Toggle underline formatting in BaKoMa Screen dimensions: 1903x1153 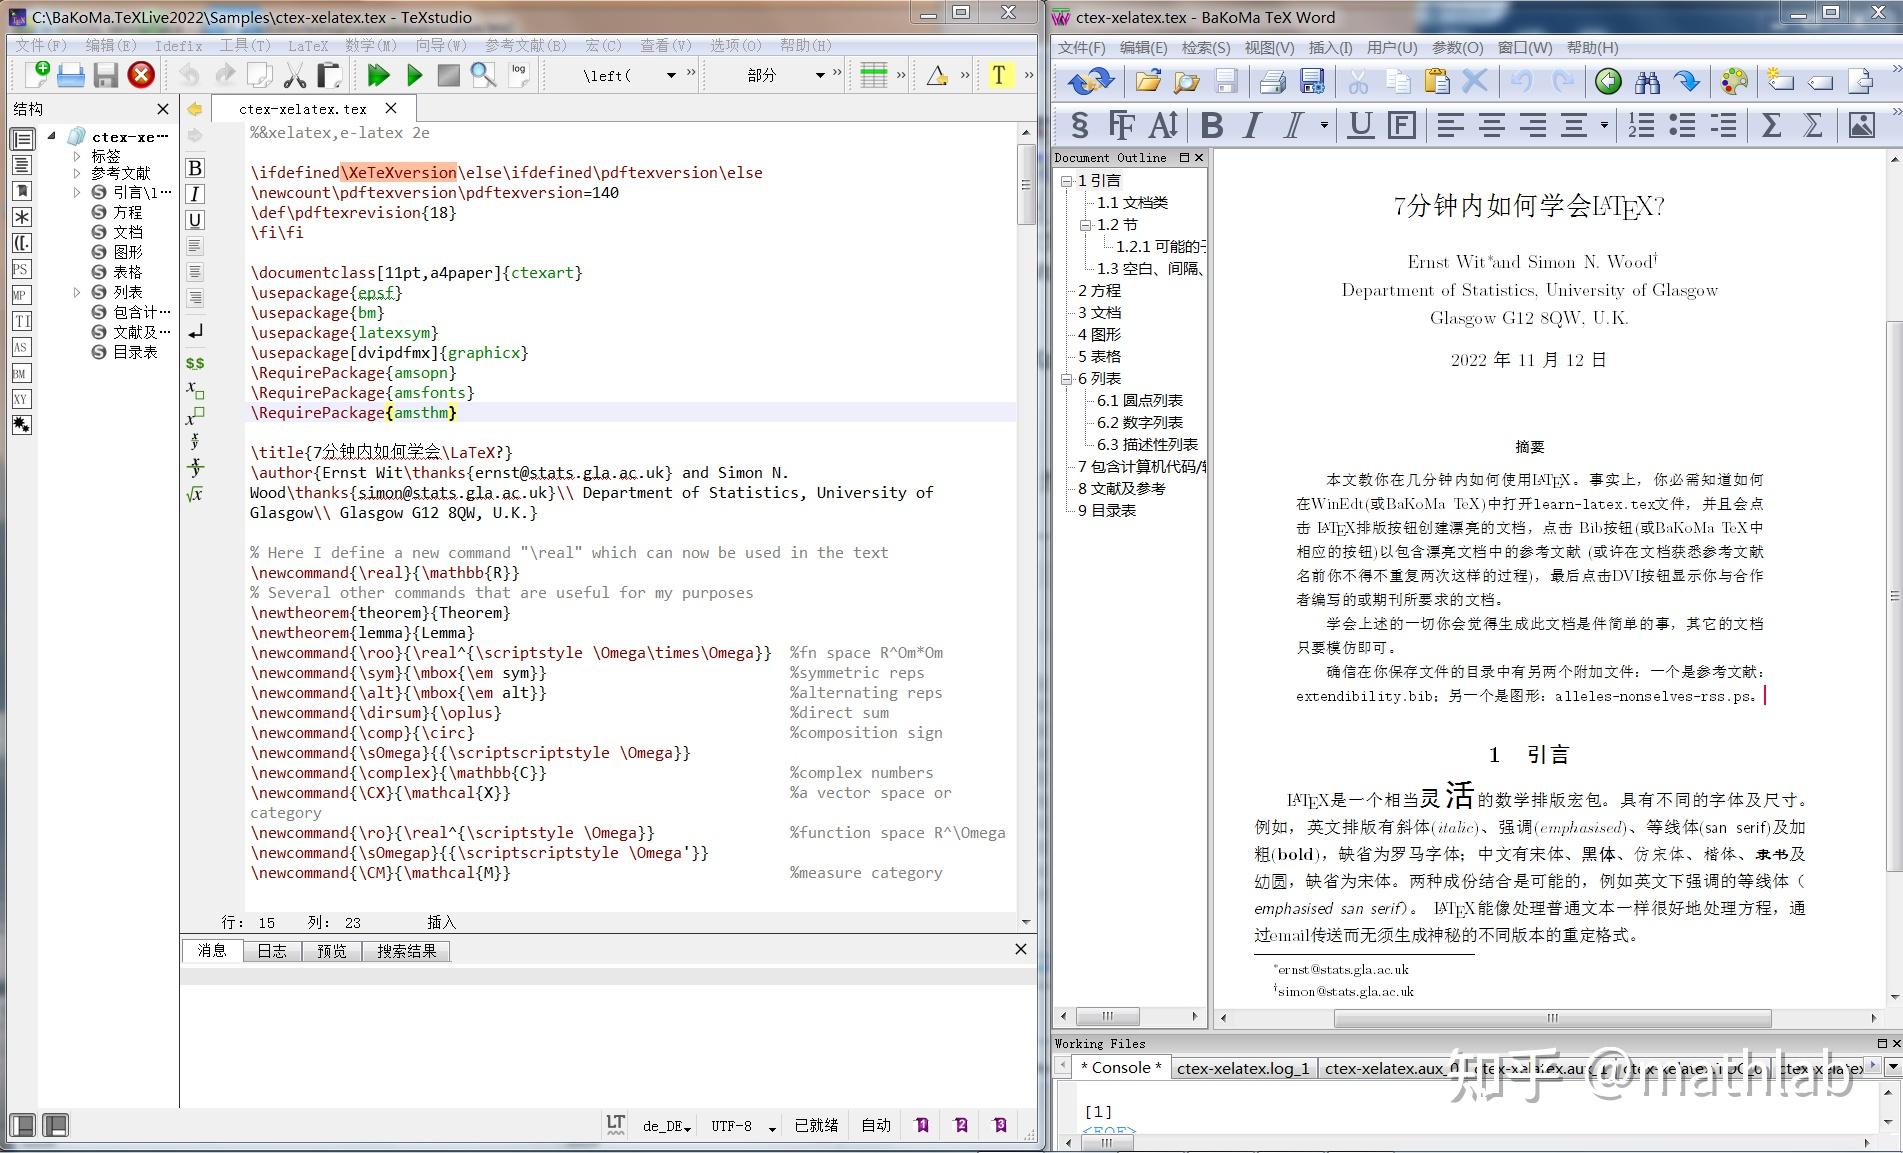1359,125
